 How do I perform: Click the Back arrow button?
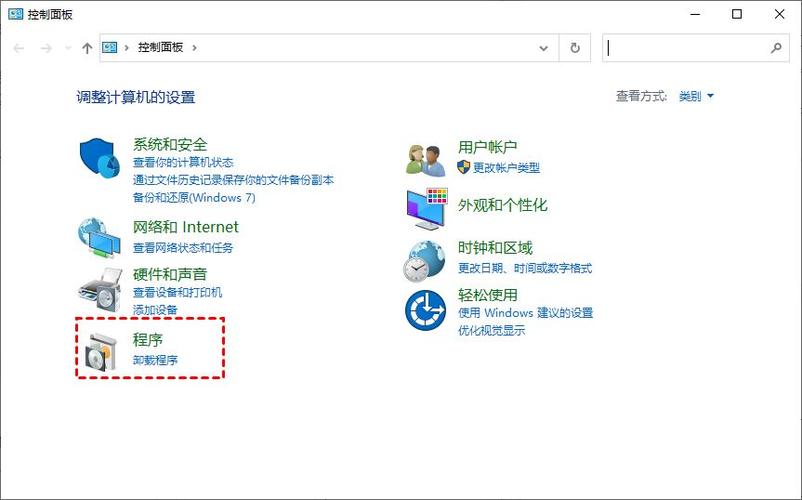click(x=19, y=48)
